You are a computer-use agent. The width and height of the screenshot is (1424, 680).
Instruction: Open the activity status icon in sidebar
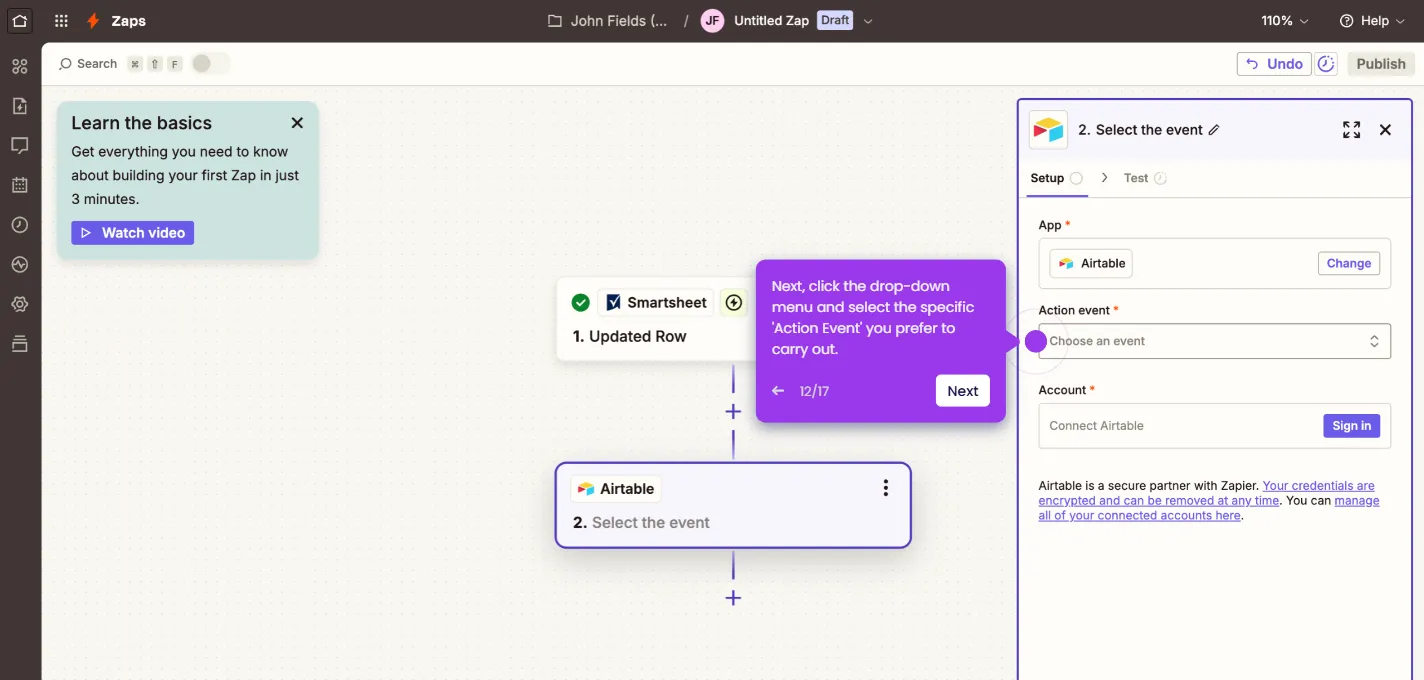tap(20, 265)
